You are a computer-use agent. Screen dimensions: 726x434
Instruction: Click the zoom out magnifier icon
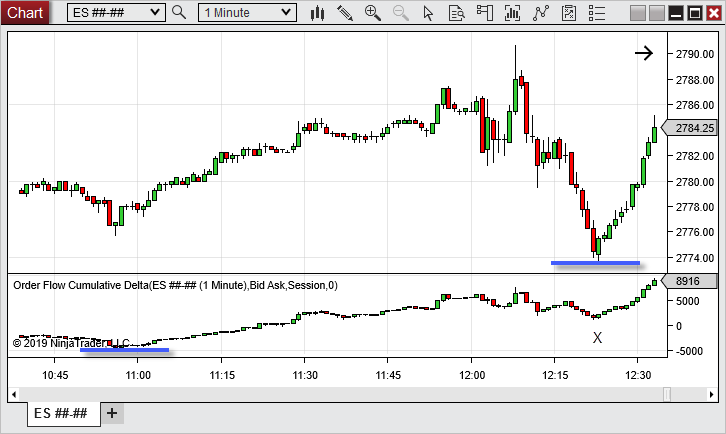[401, 12]
